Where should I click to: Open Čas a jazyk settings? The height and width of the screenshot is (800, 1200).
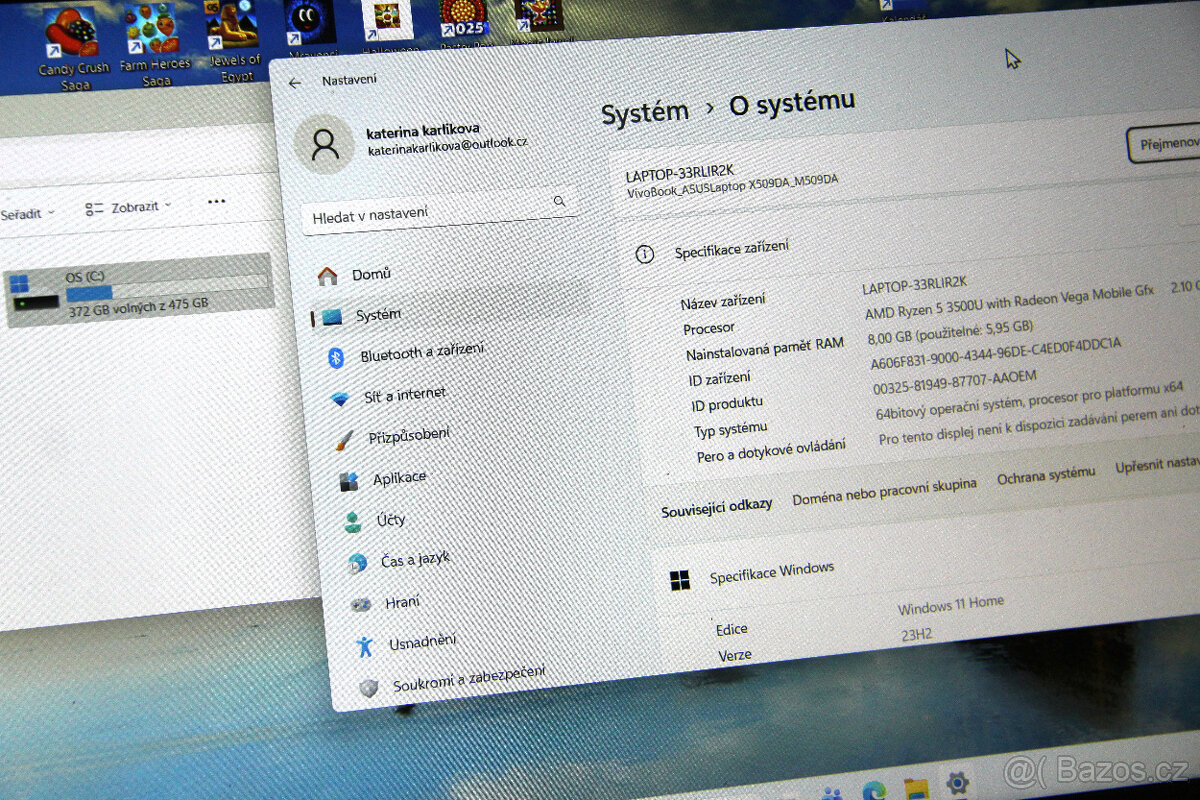point(414,560)
